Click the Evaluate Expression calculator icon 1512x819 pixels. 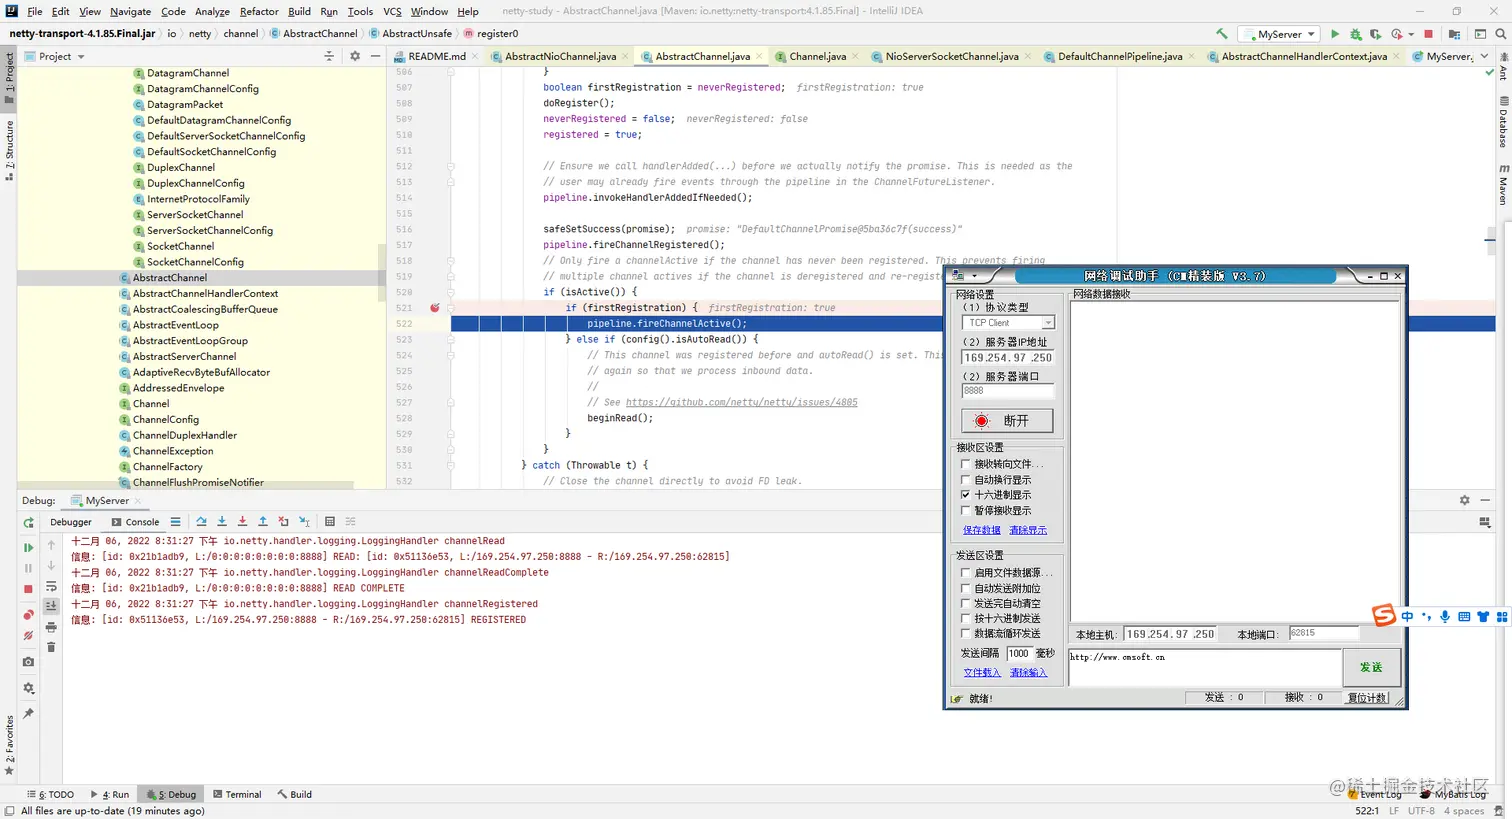(x=329, y=522)
